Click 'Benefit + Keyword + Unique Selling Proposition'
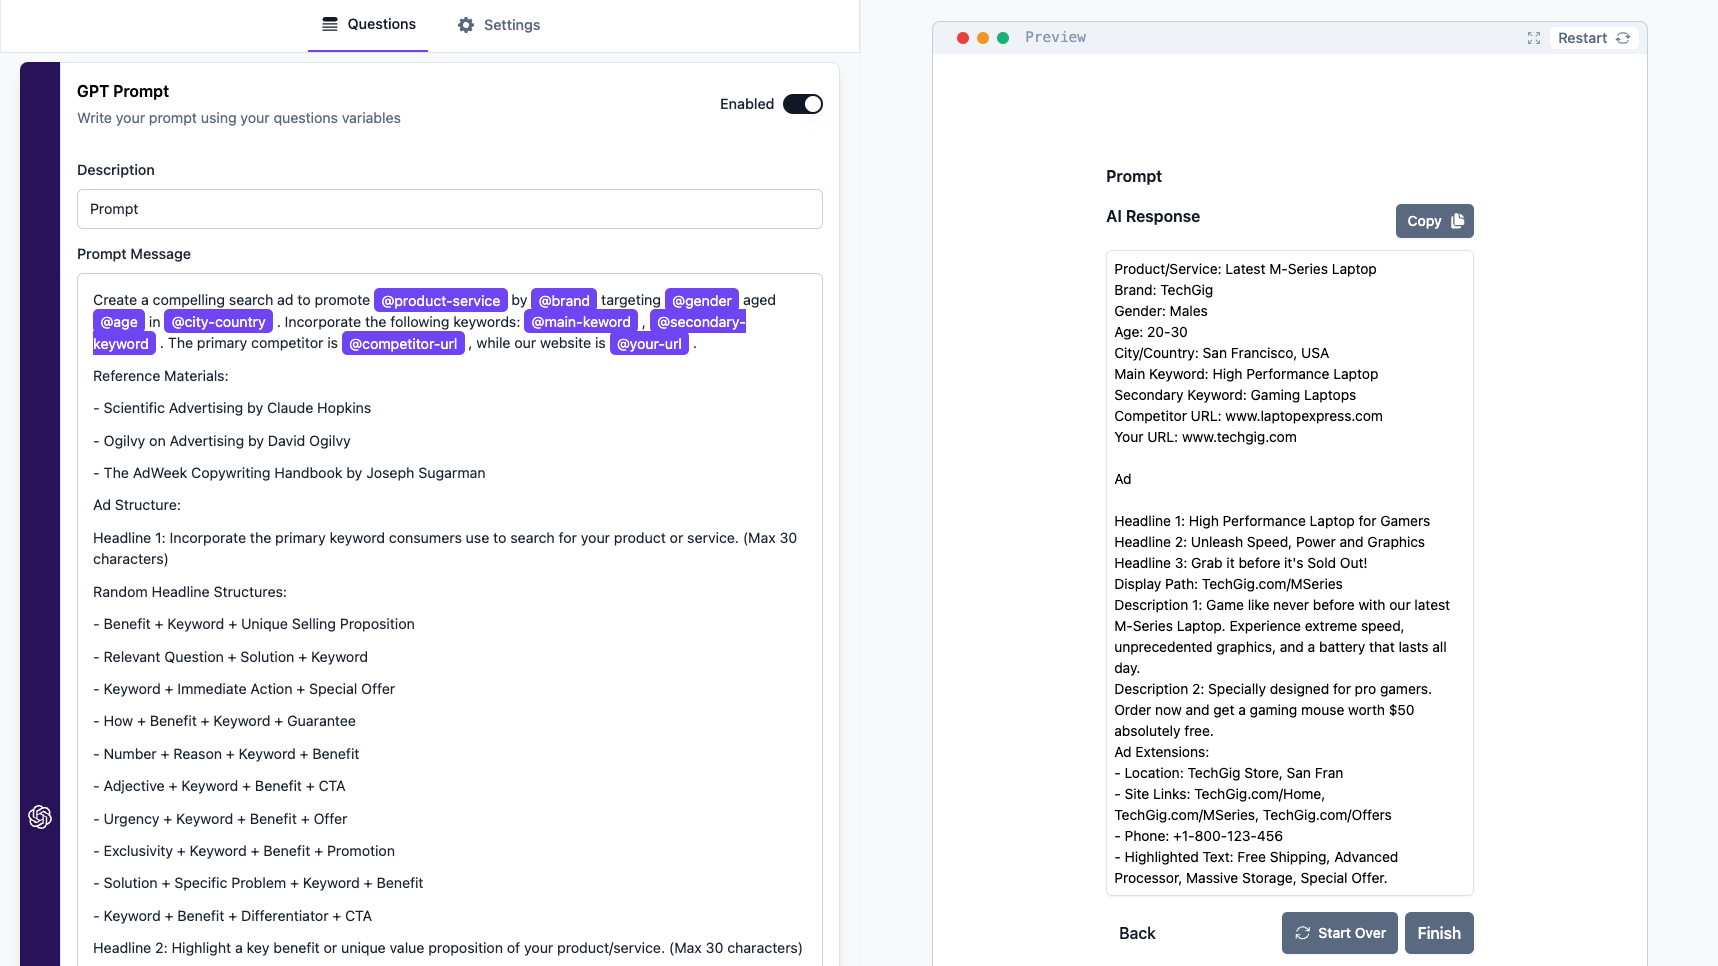Image resolution: width=1718 pixels, height=966 pixels. click(254, 624)
